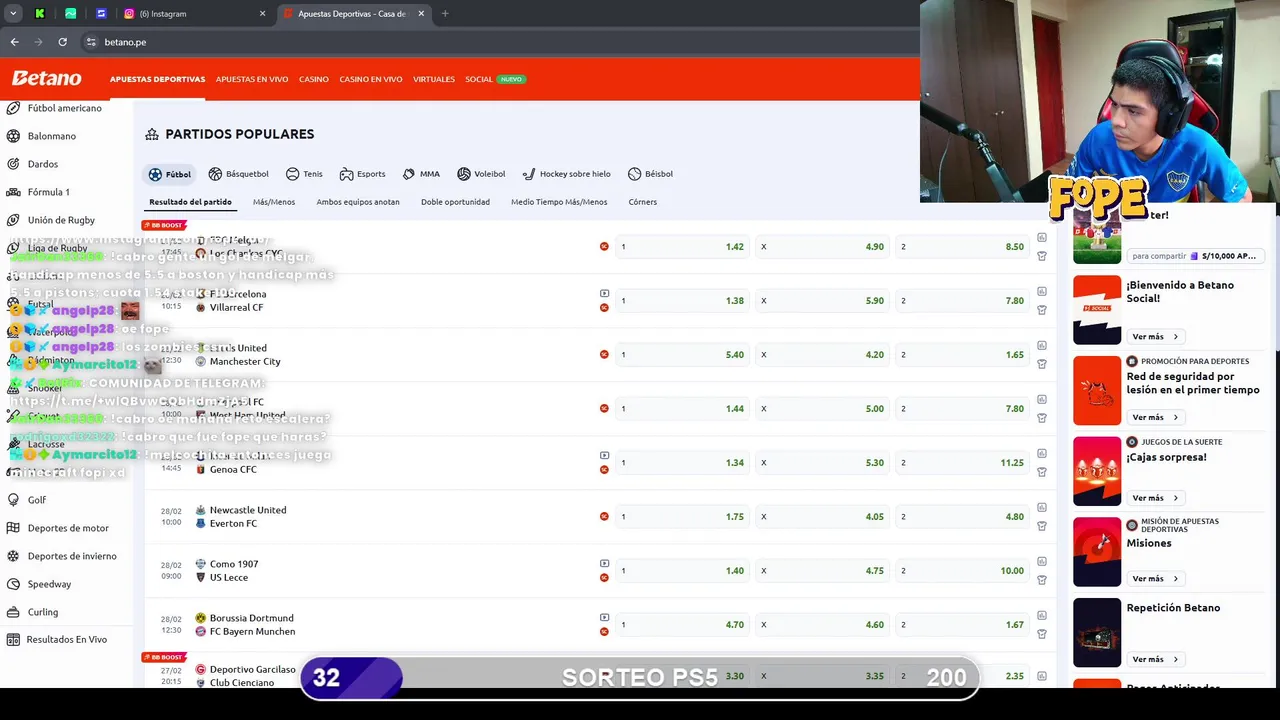Select the MMA sport filter

coord(421,174)
